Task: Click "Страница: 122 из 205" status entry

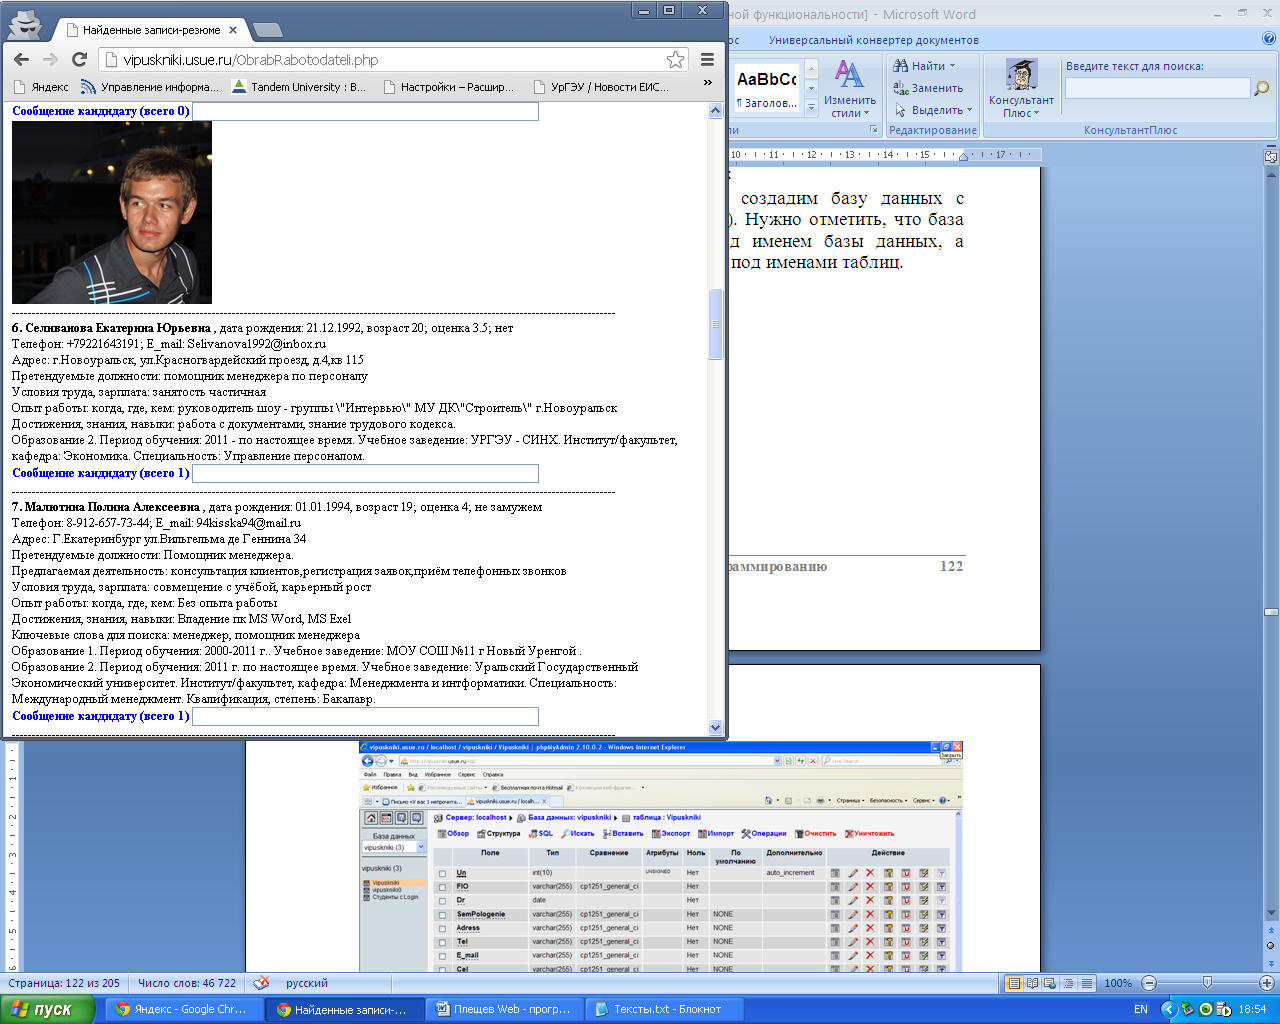Action: click(64, 983)
